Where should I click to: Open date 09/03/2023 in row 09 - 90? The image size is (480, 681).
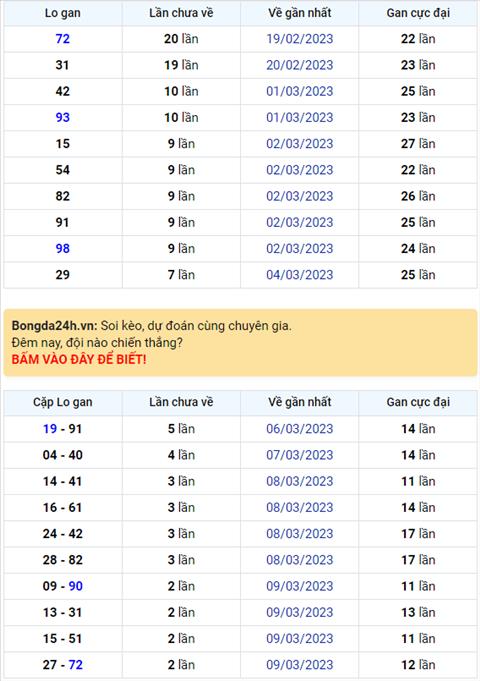point(300,586)
